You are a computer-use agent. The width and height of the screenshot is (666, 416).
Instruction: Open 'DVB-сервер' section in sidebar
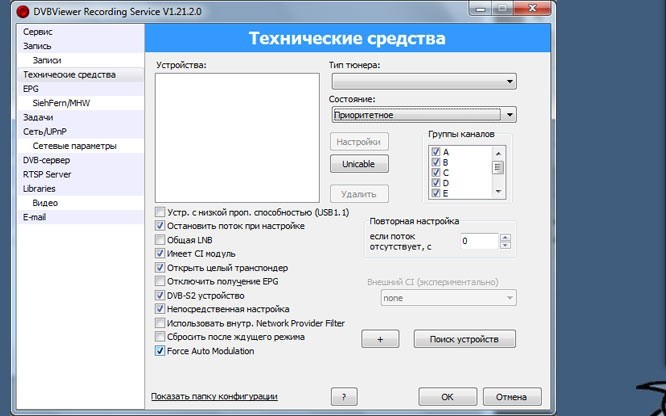[46, 159]
